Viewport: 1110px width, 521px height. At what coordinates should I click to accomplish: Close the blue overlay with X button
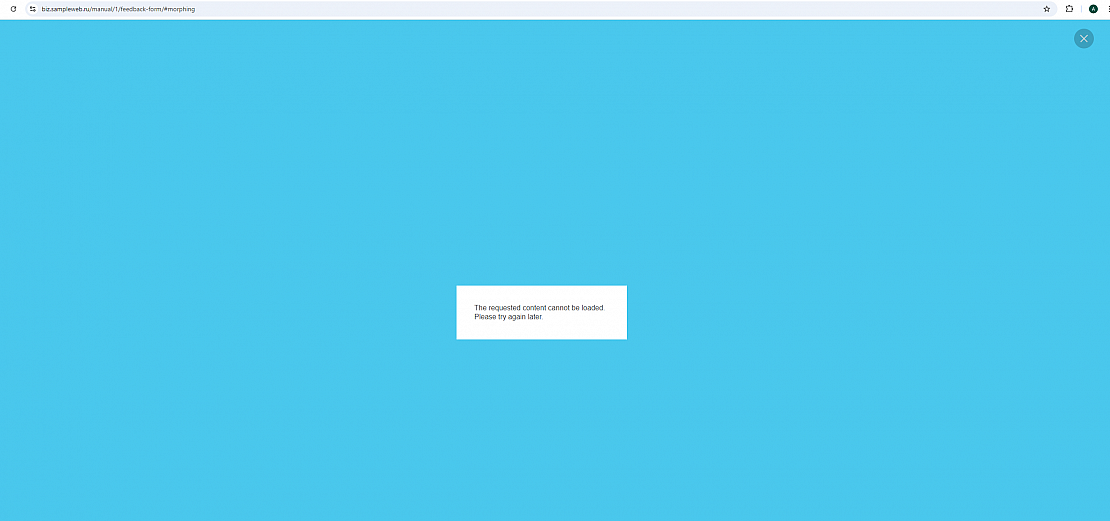(x=1083, y=38)
